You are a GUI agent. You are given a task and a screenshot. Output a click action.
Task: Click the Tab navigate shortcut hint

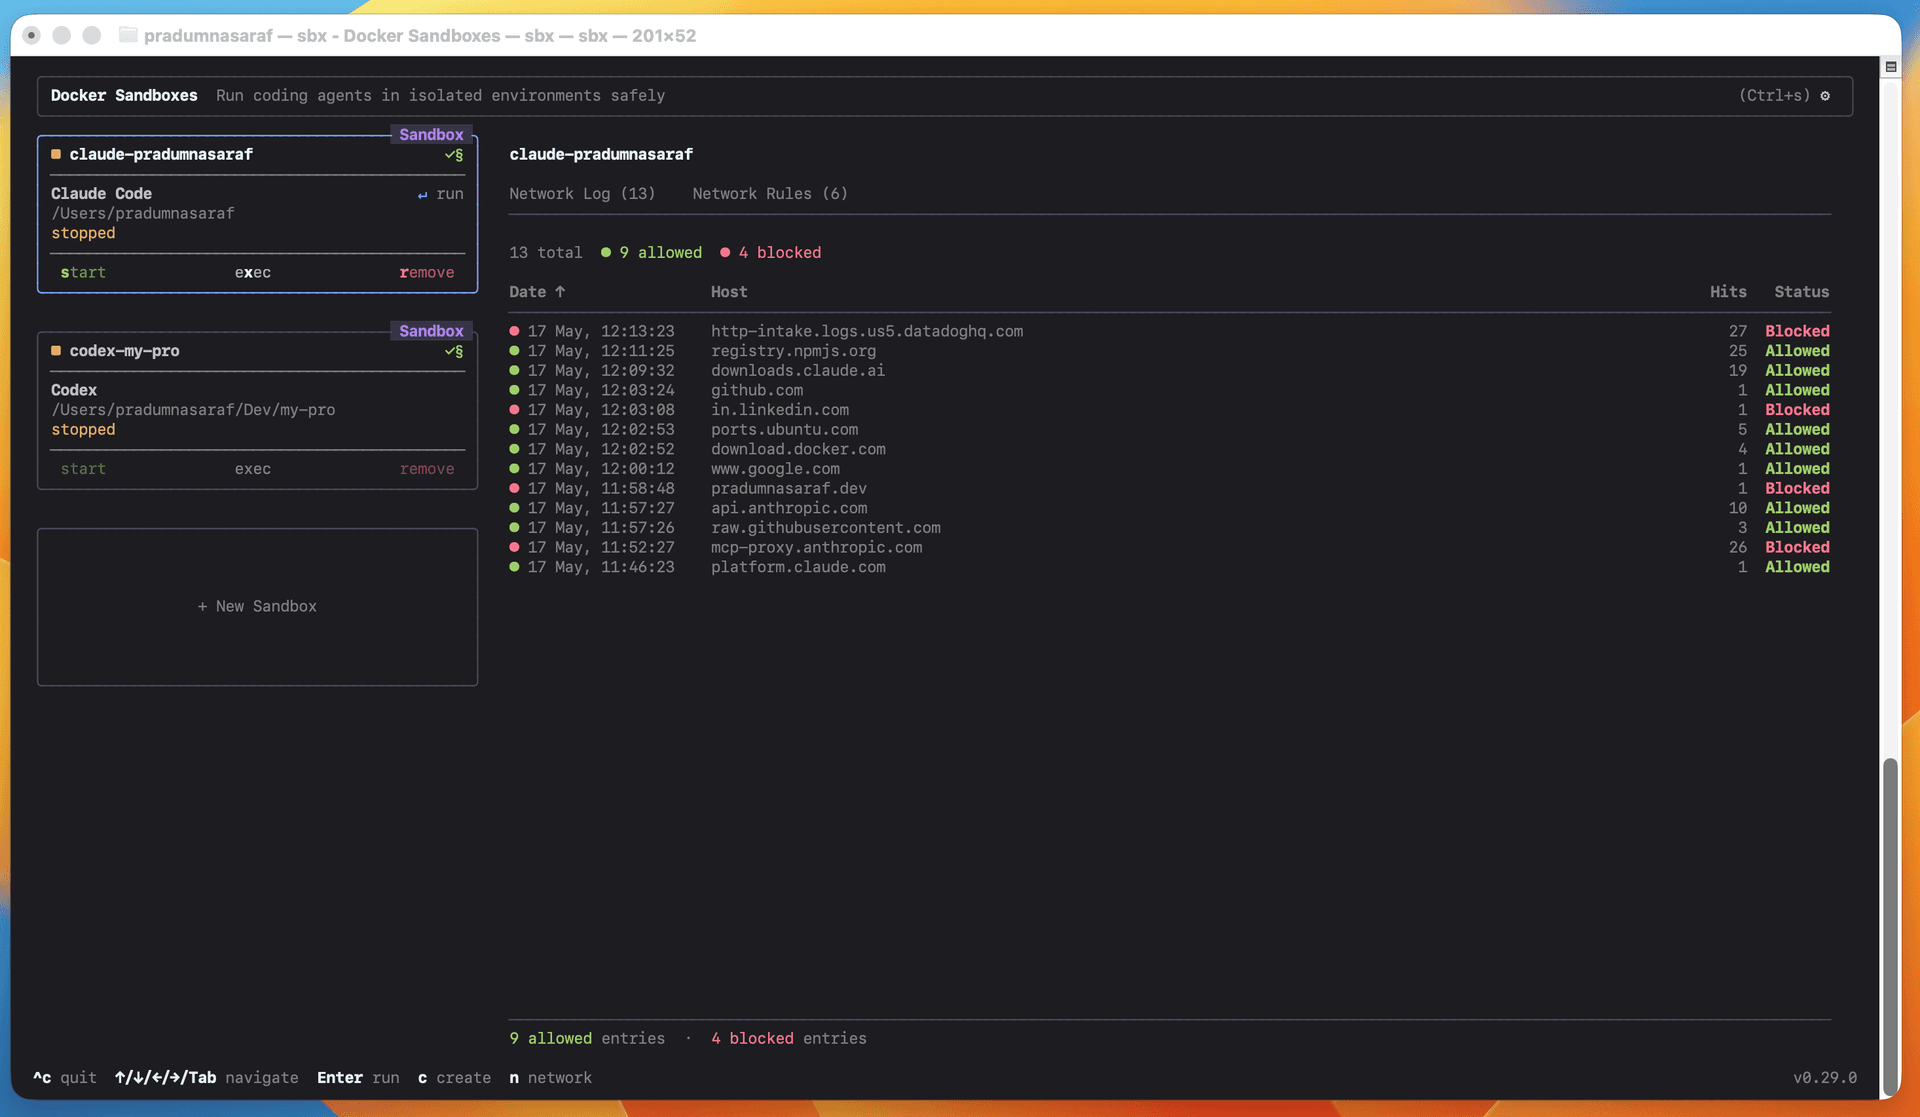206,1078
